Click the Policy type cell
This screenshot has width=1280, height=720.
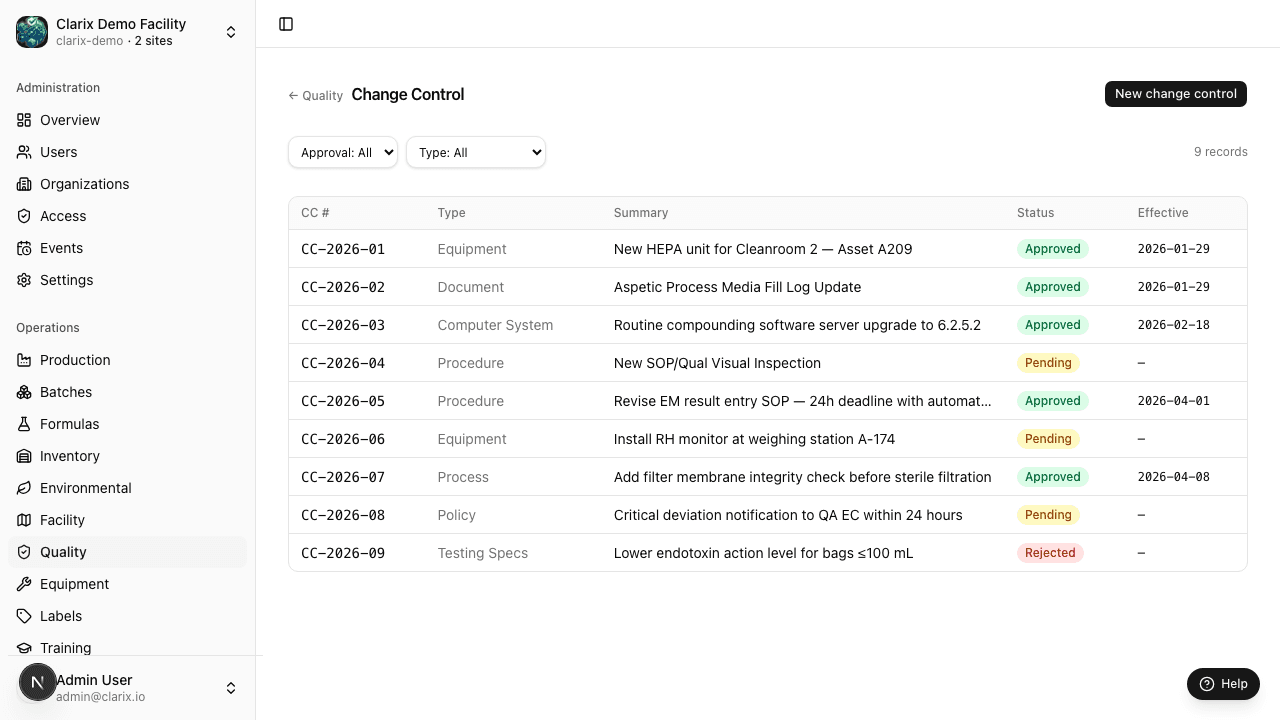click(x=456, y=515)
